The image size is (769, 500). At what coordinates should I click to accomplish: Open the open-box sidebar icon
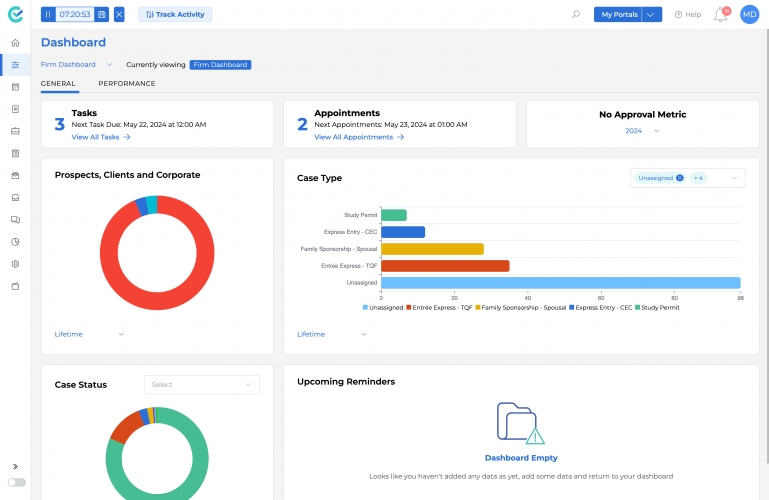tap(16, 175)
